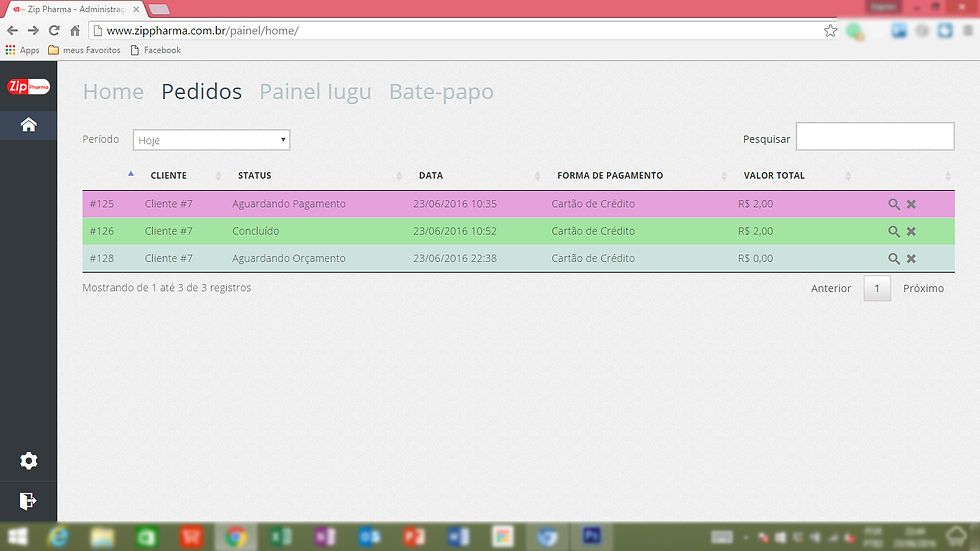Sort by FORMA DE PAGAMENTO column
Image resolution: width=980 pixels, height=551 pixels.
610,176
